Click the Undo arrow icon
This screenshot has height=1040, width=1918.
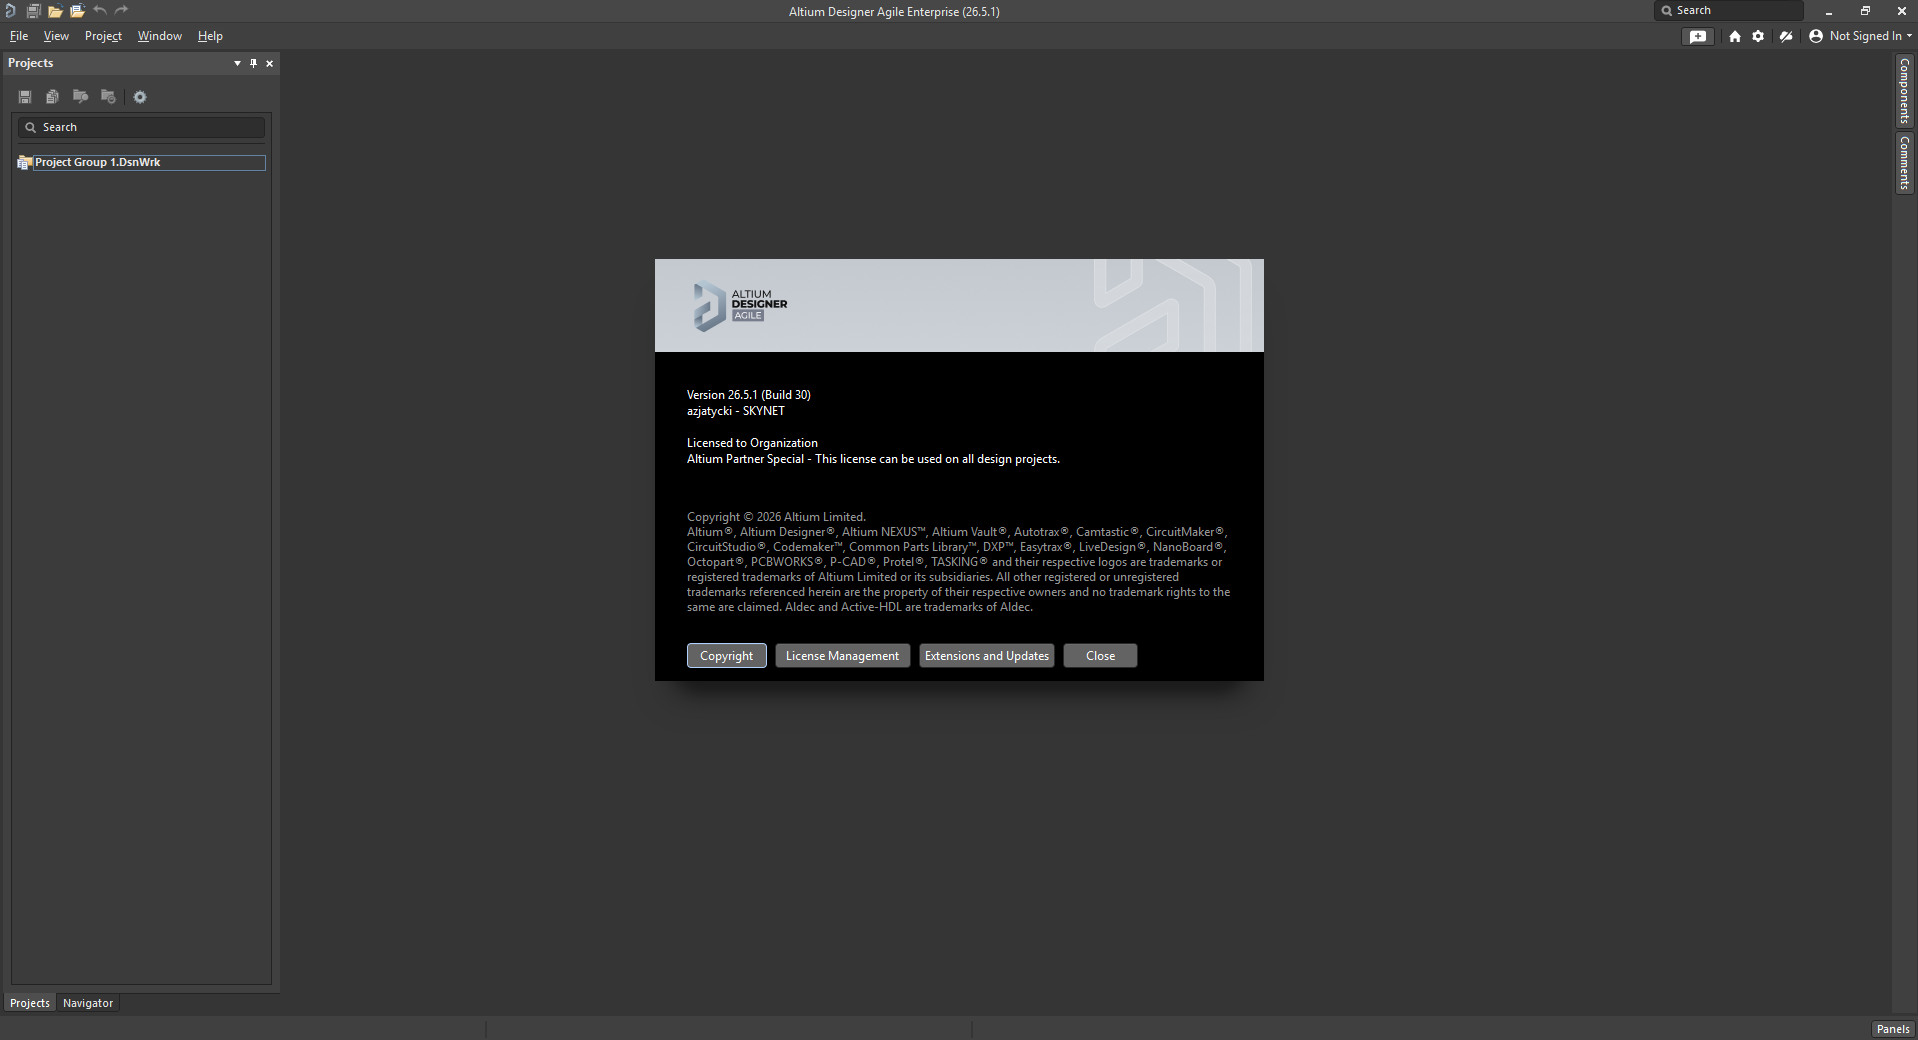pyautogui.click(x=100, y=10)
